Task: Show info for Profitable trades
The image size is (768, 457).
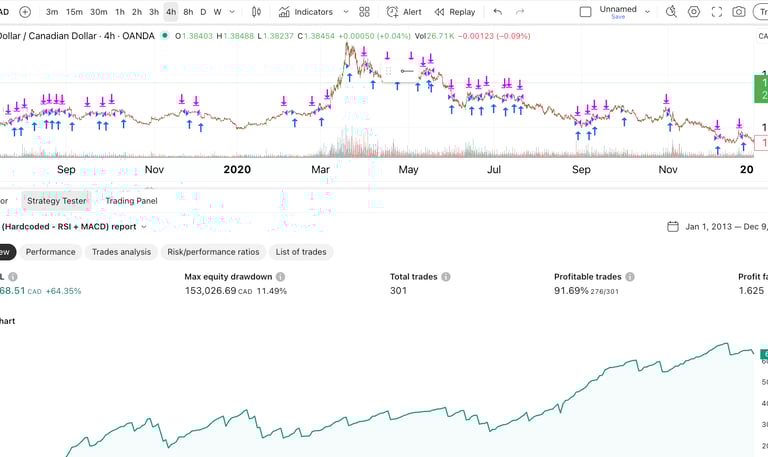Action: (x=630, y=277)
